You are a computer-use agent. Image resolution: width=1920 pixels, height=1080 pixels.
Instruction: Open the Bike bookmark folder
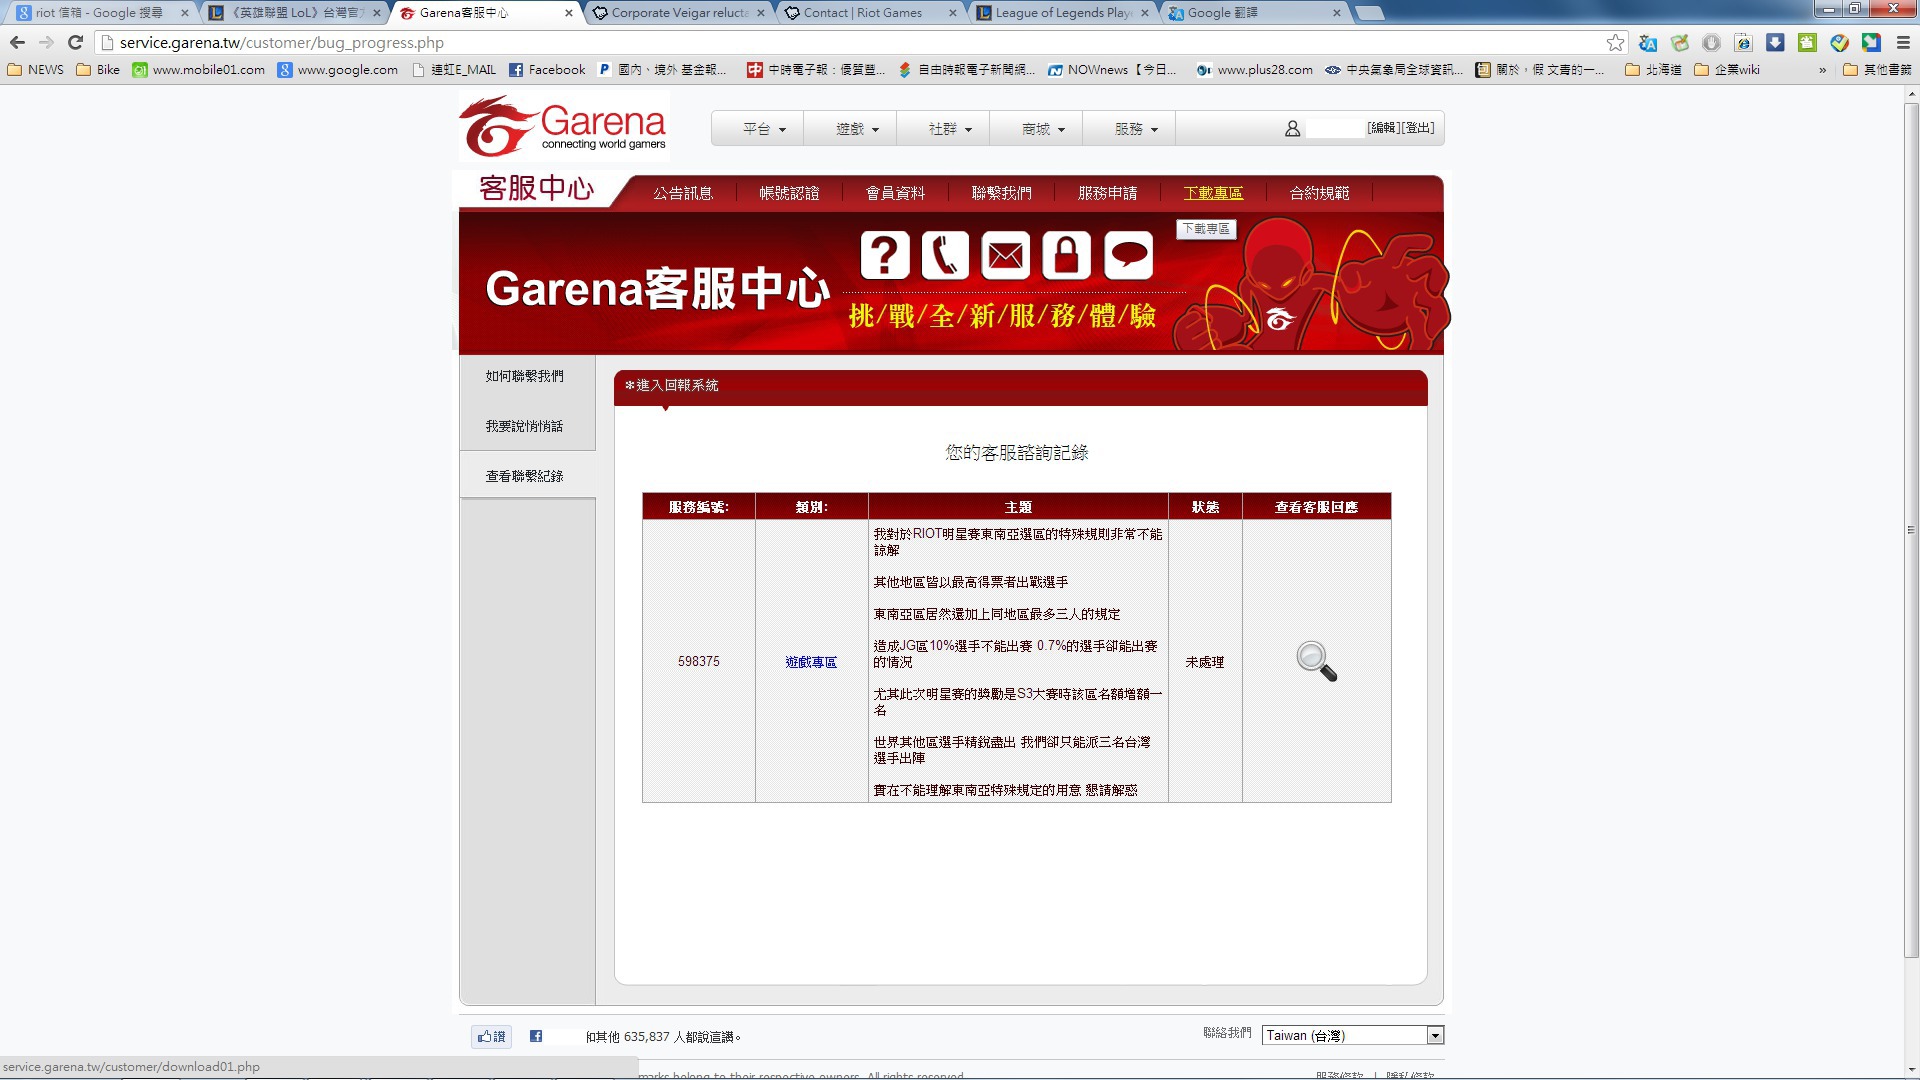point(98,70)
